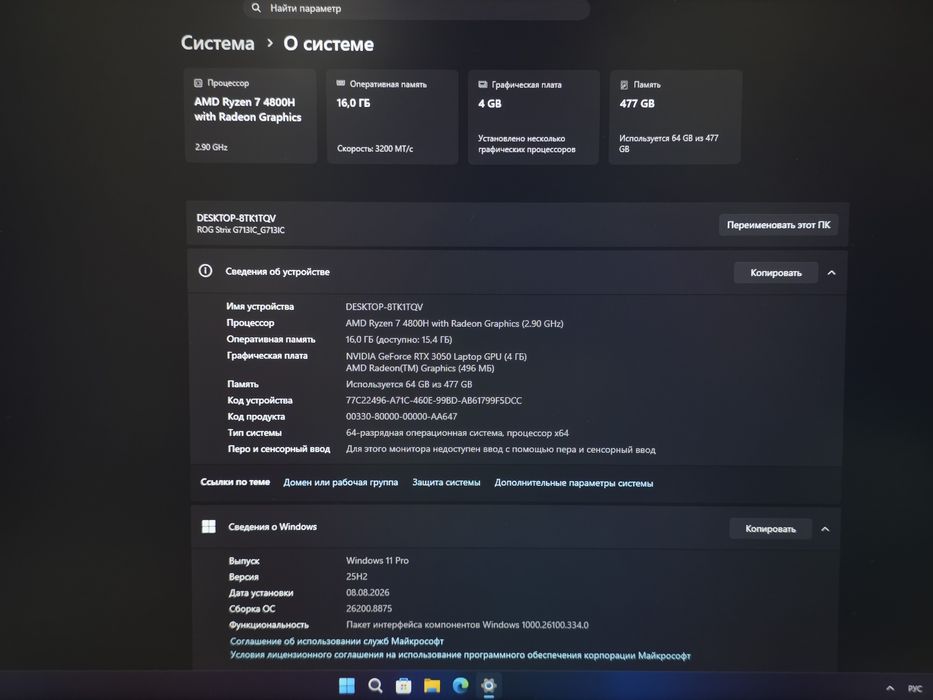Image resolution: width=933 pixels, height=700 pixels.
Task: Click product code 00330-80000-00000-AA647
Action: [402, 416]
